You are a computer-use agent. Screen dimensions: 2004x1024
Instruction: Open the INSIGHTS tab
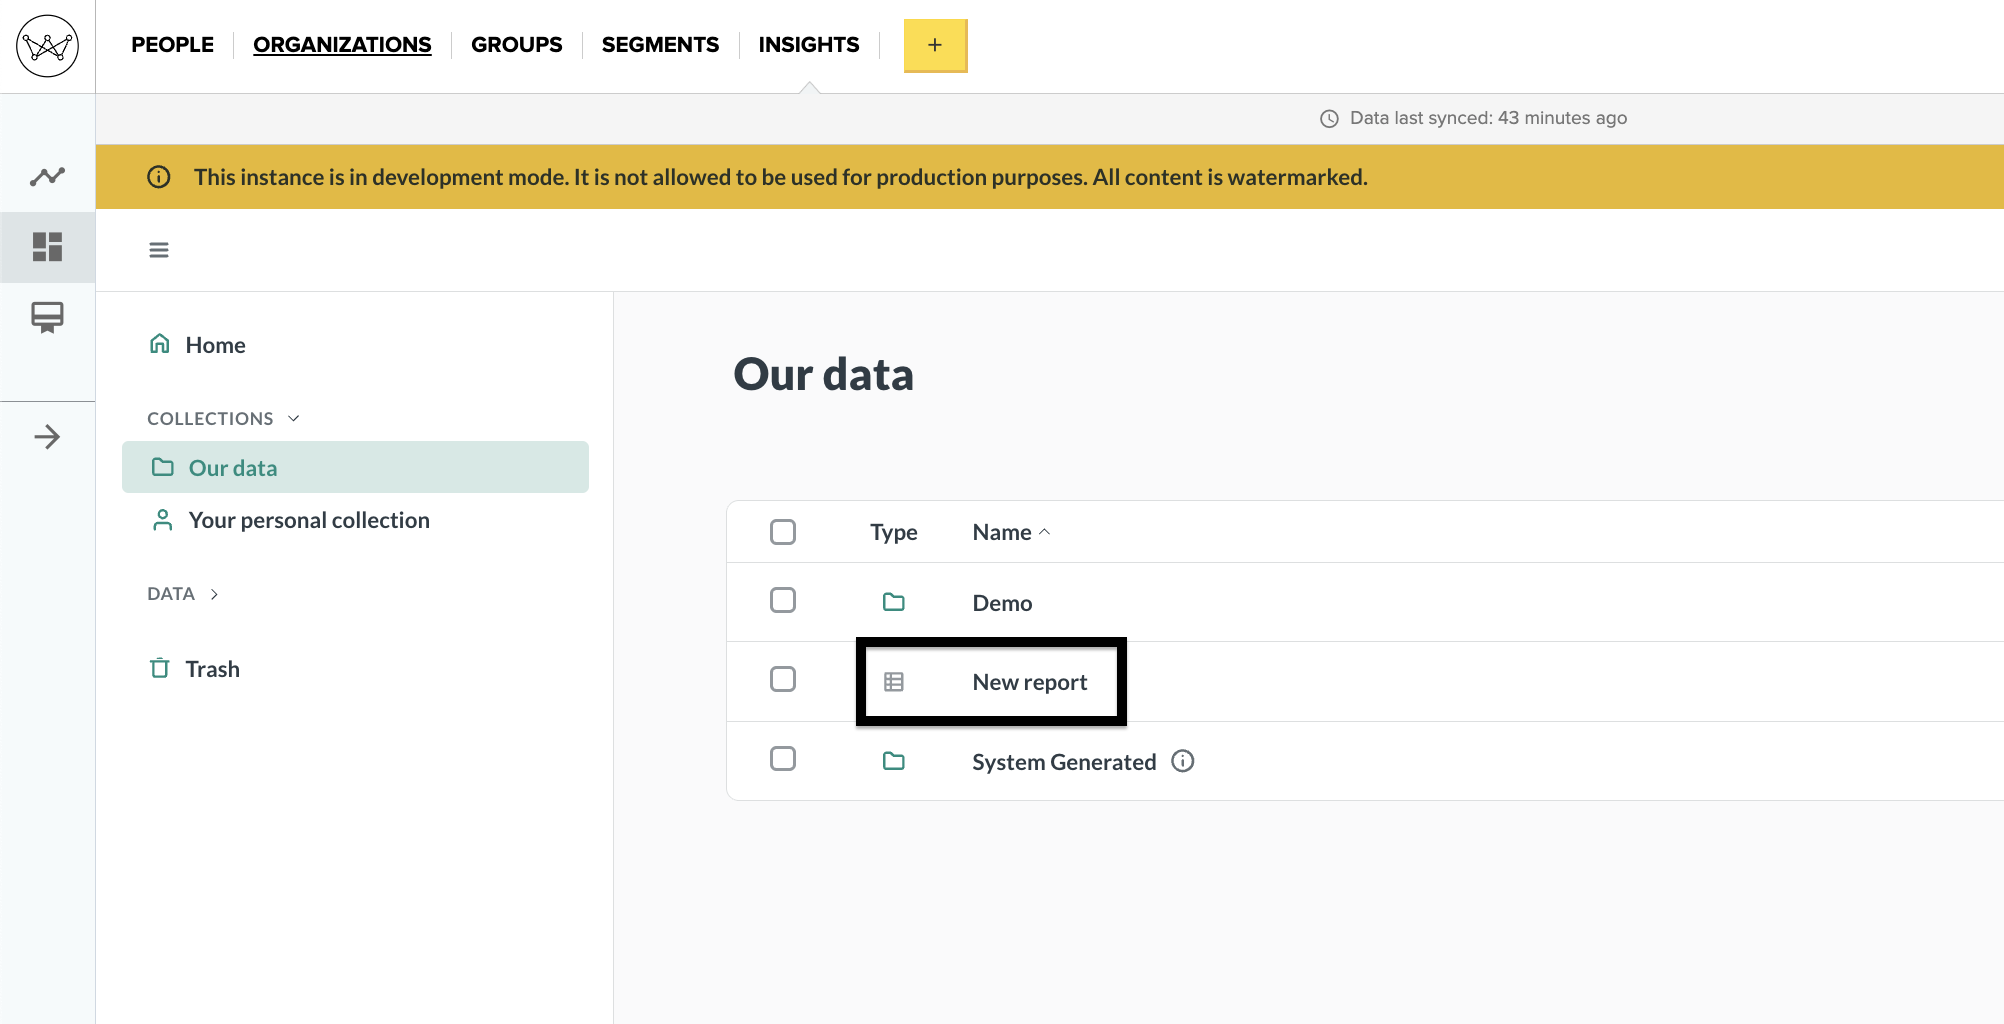click(809, 45)
